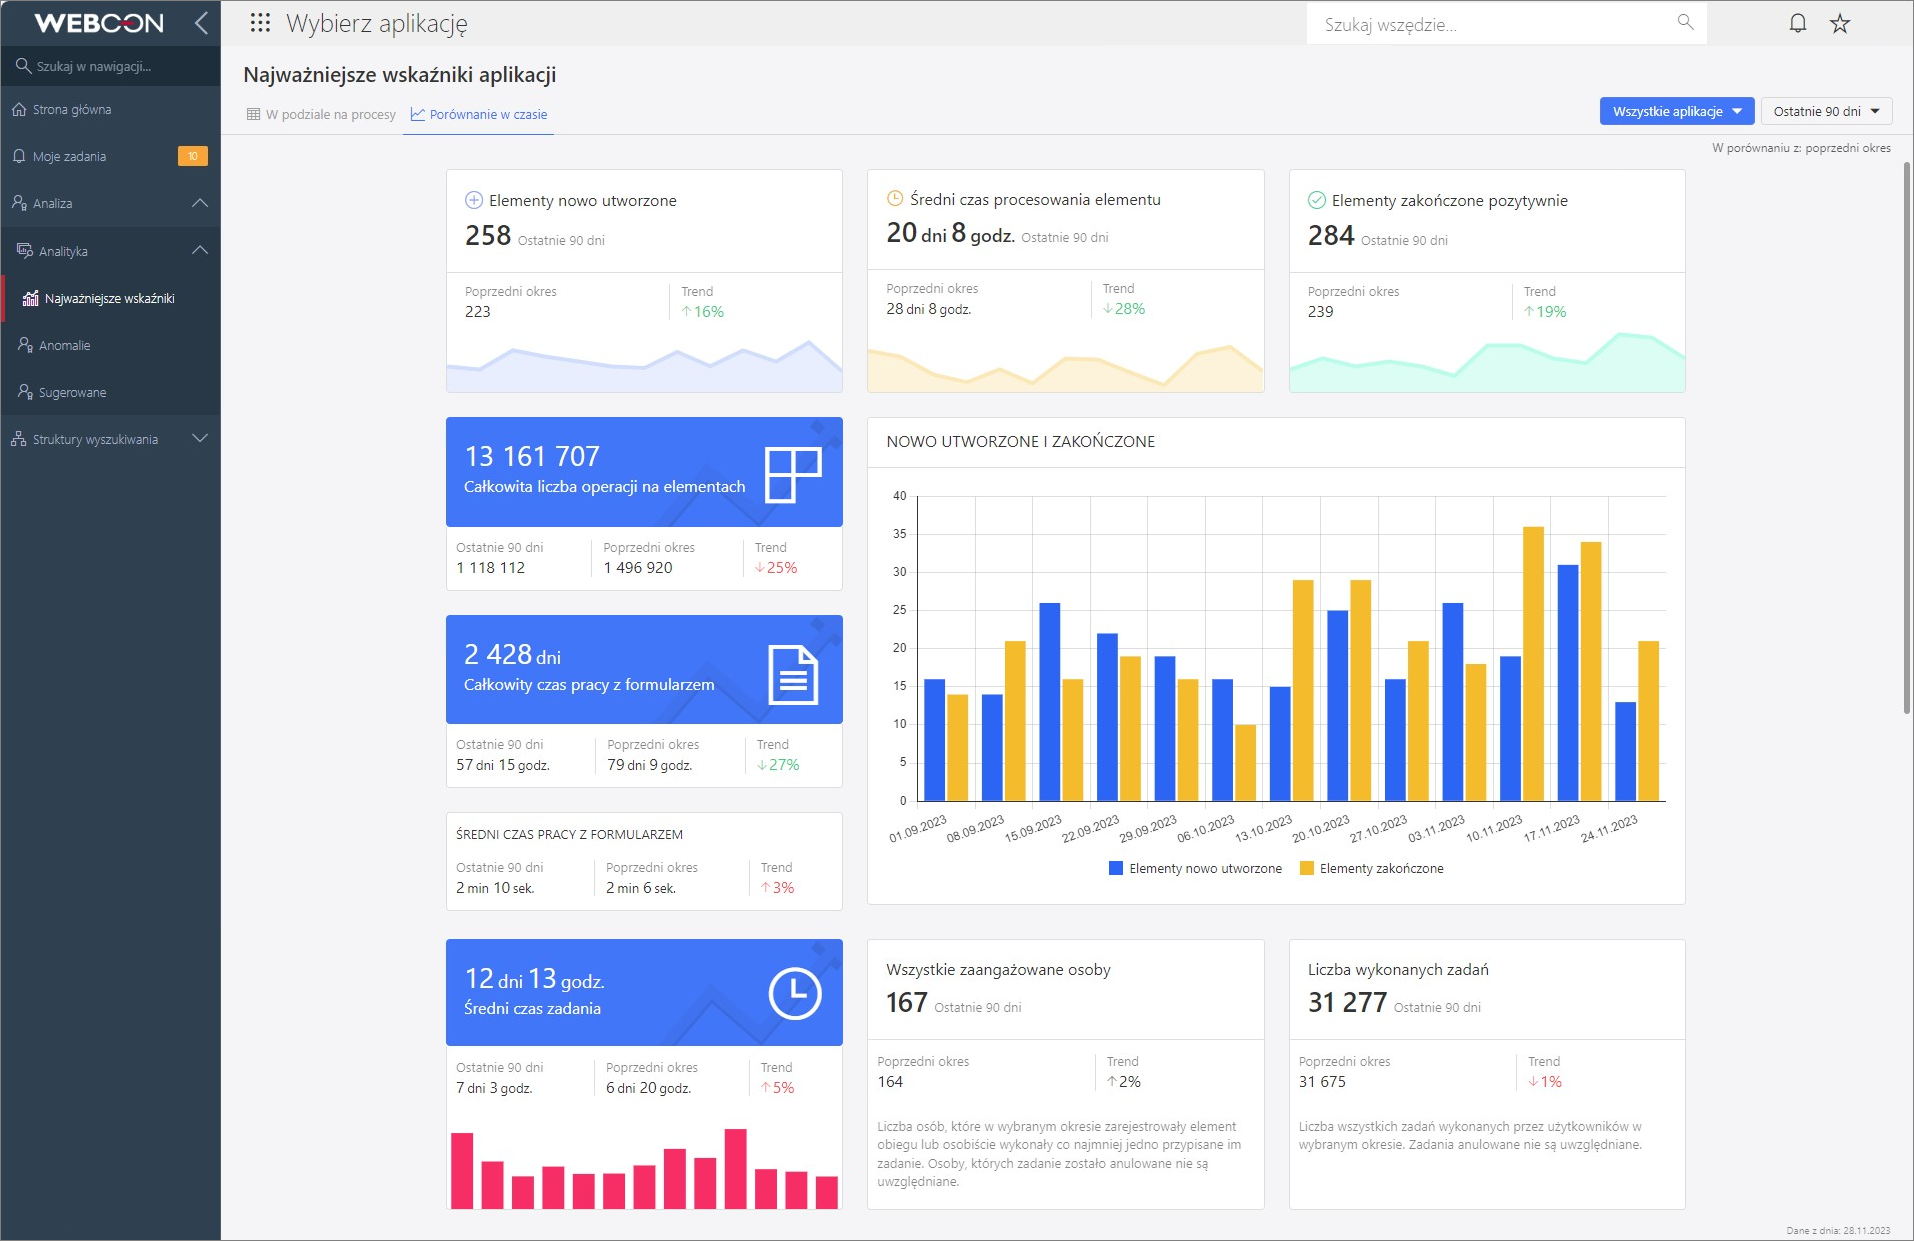Click the NOWO UTWORZONE I ZAKOŃCZONE heading

(x=1020, y=441)
